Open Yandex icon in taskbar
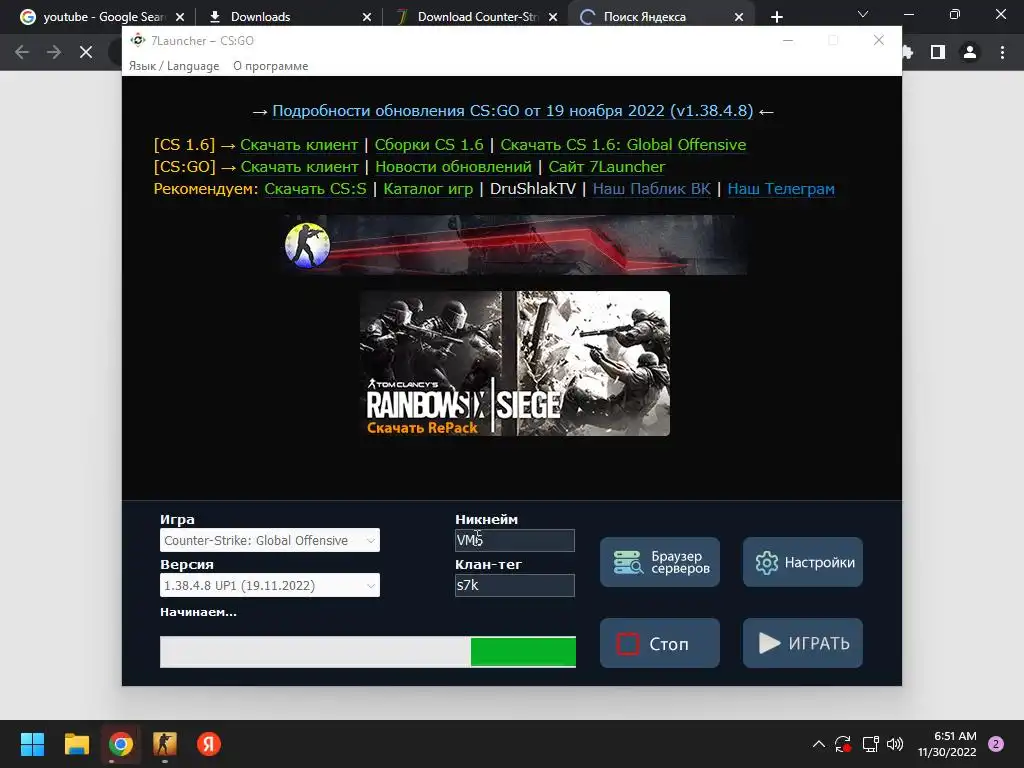This screenshot has height=768, width=1024. pyautogui.click(x=209, y=744)
